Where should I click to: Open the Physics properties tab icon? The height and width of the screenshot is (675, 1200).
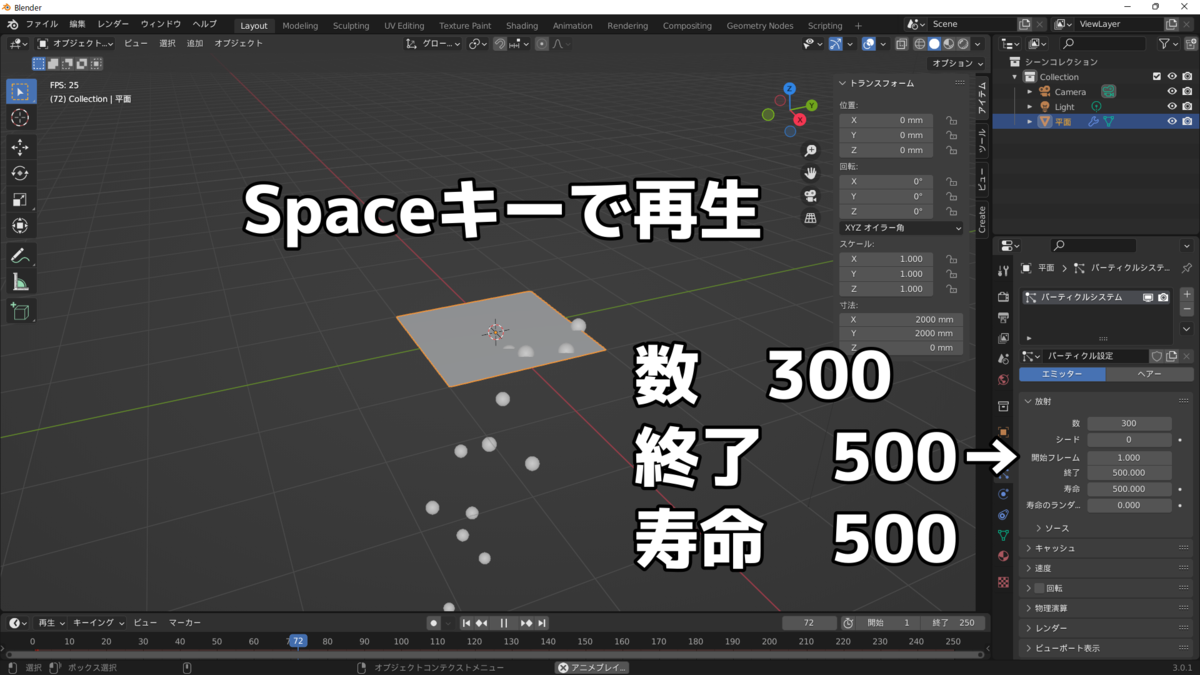[x=1003, y=494]
